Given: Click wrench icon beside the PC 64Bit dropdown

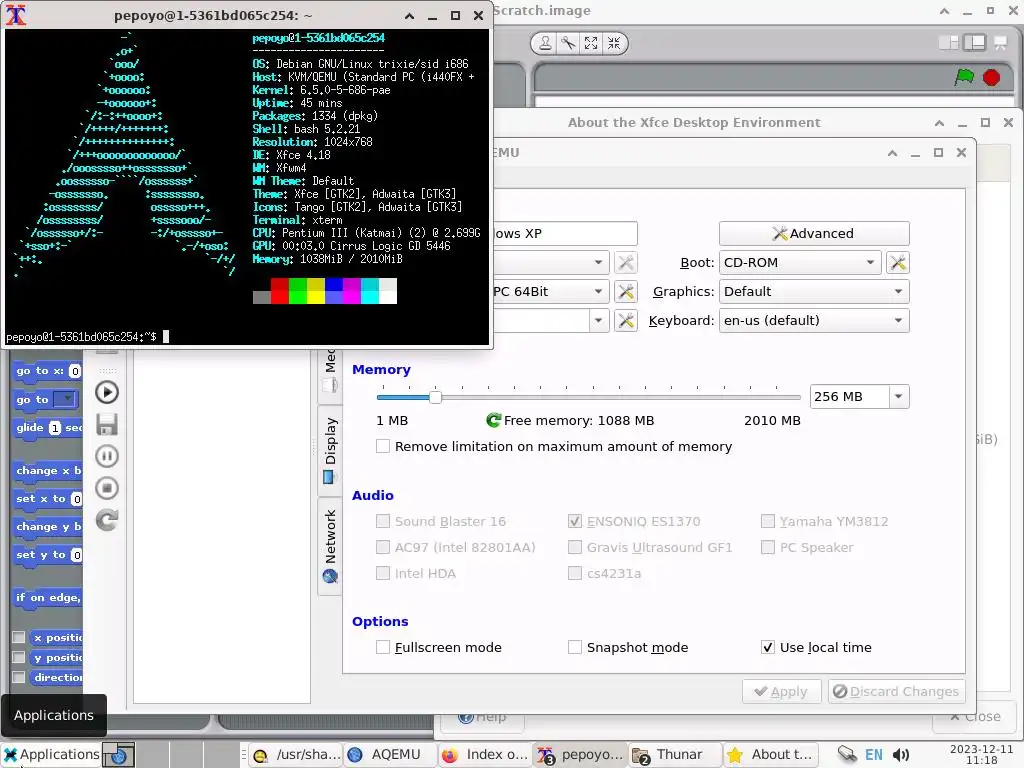Looking at the screenshot, I should 626,291.
